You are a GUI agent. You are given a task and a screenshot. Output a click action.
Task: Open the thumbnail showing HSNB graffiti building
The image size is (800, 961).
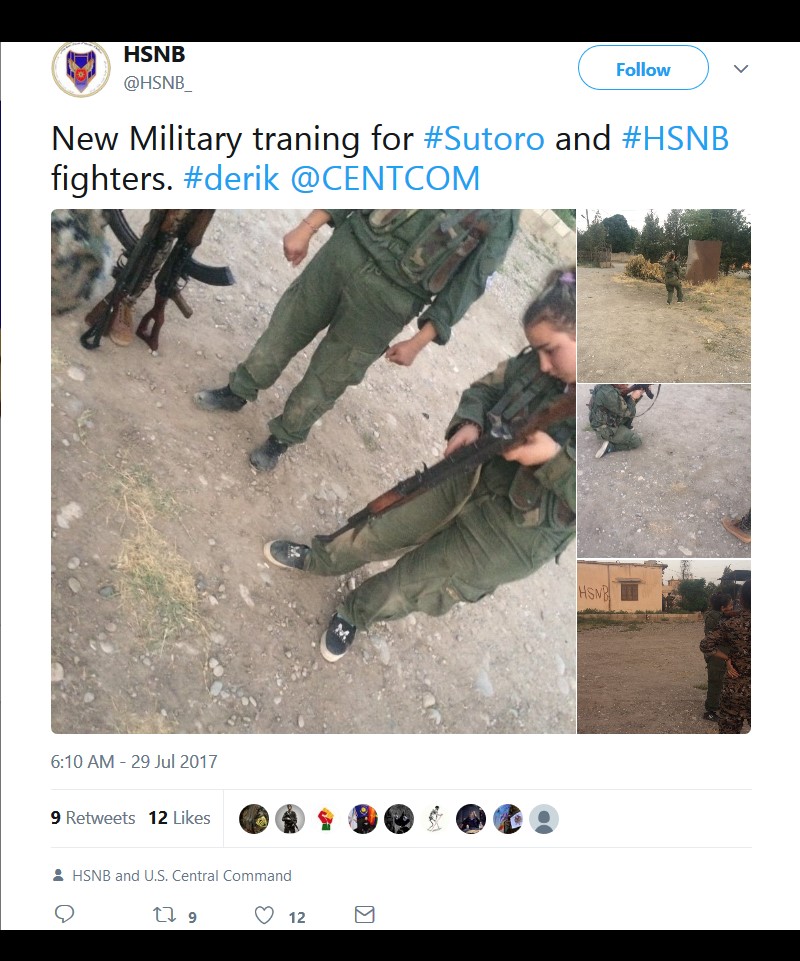pyautogui.click(x=664, y=647)
